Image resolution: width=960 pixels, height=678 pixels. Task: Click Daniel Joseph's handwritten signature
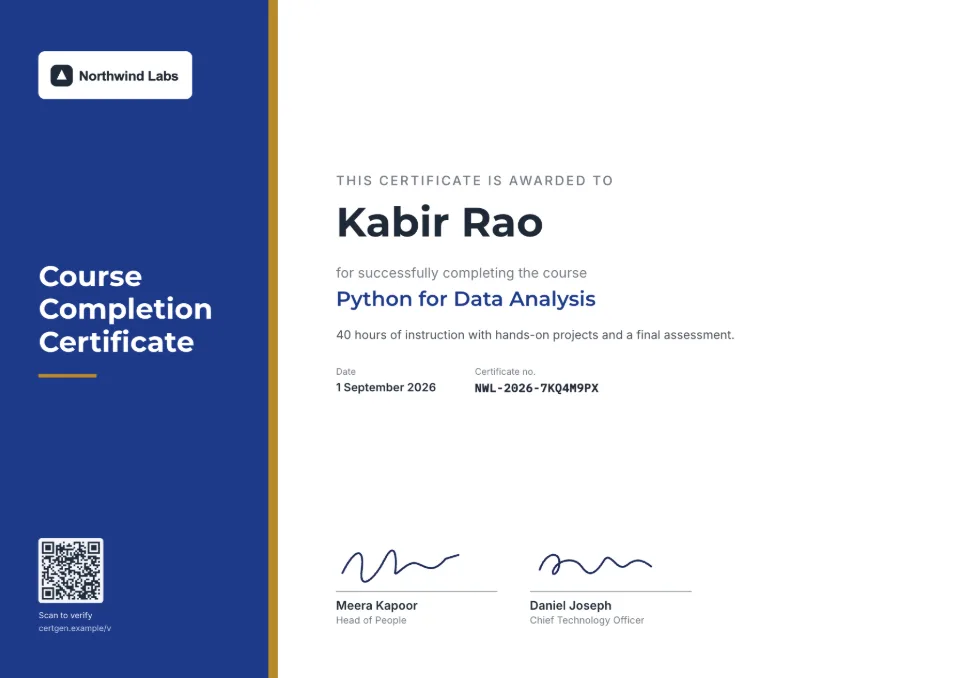pos(595,564)
